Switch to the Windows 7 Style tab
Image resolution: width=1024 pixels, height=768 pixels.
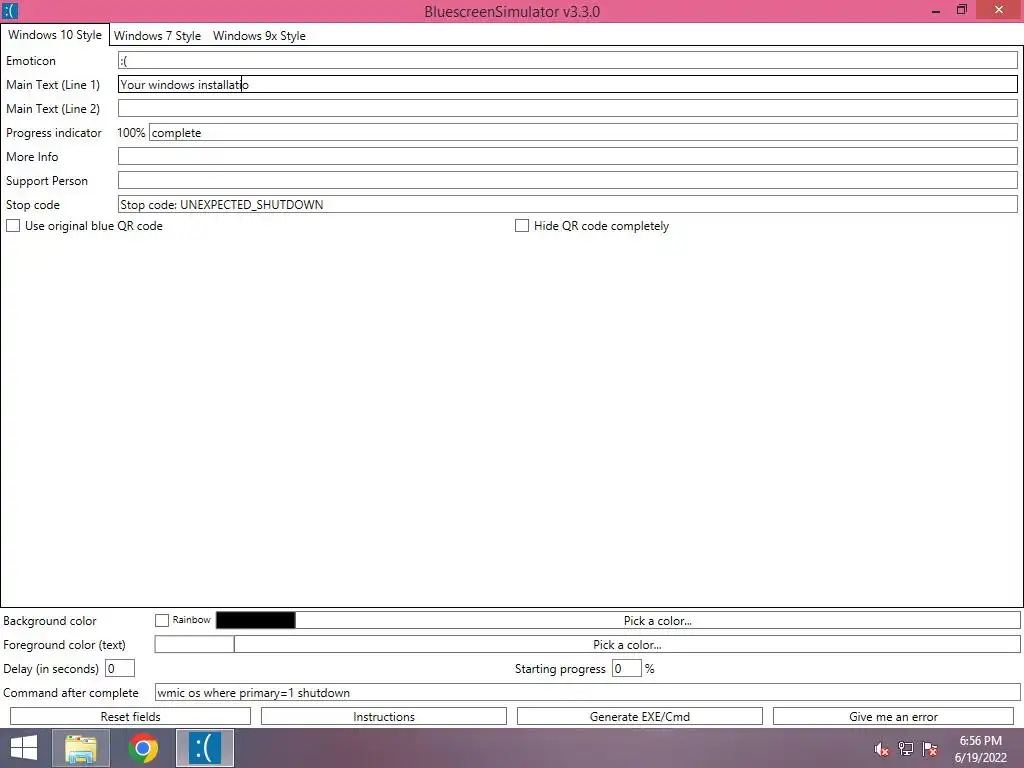point(157,36)
